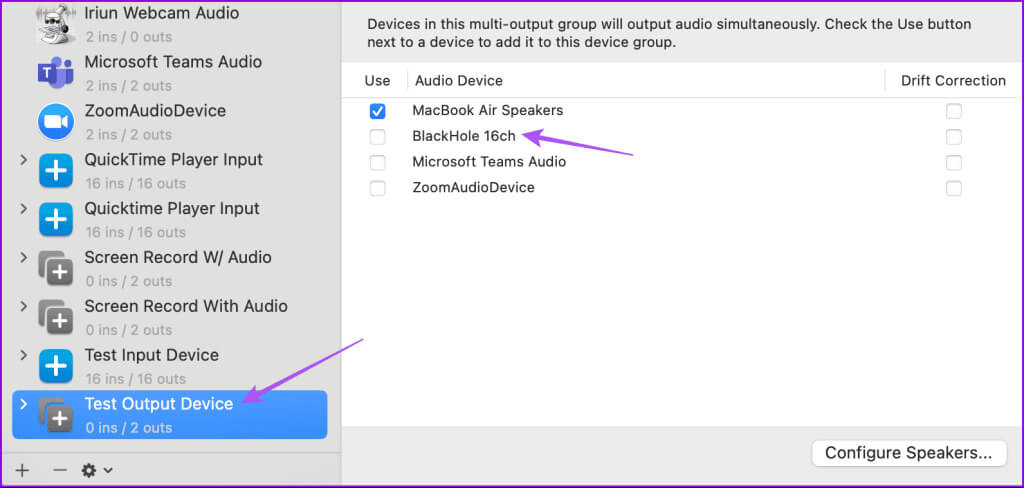Click the ZoomAudioDevice camera icon in sidebar

coord(56,122)
